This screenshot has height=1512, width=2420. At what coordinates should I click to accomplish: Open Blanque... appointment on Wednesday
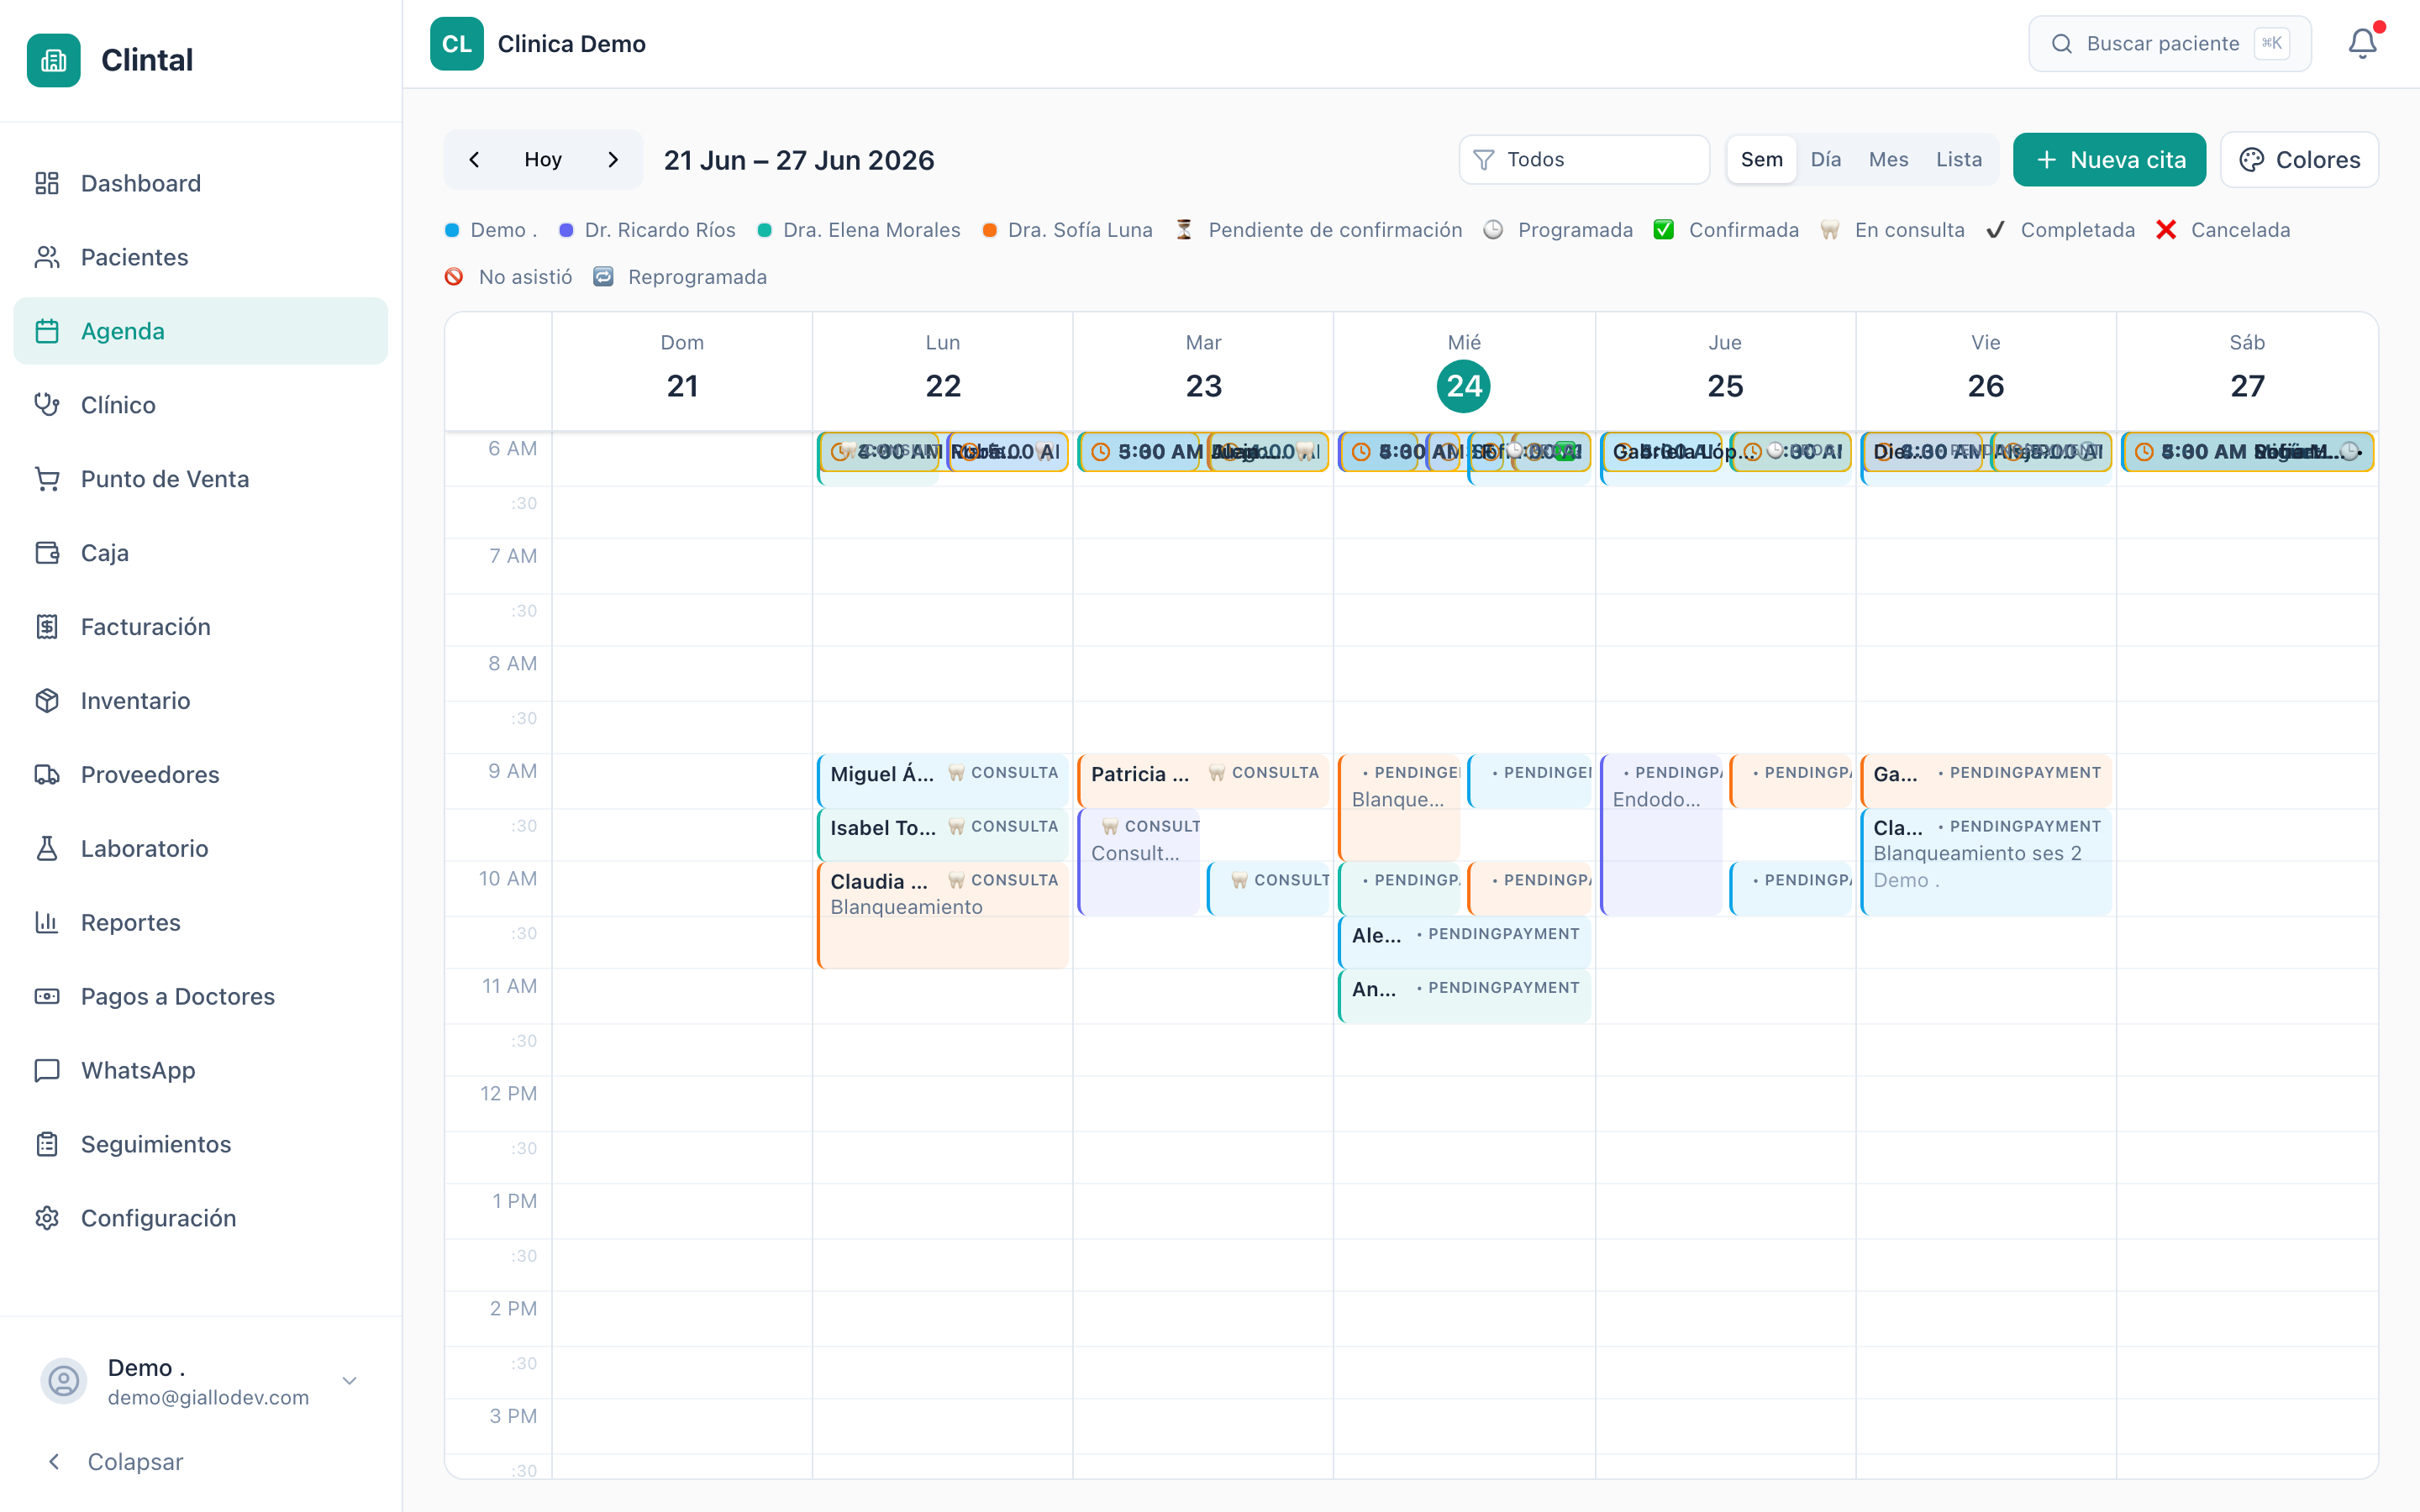point(1399,806)
